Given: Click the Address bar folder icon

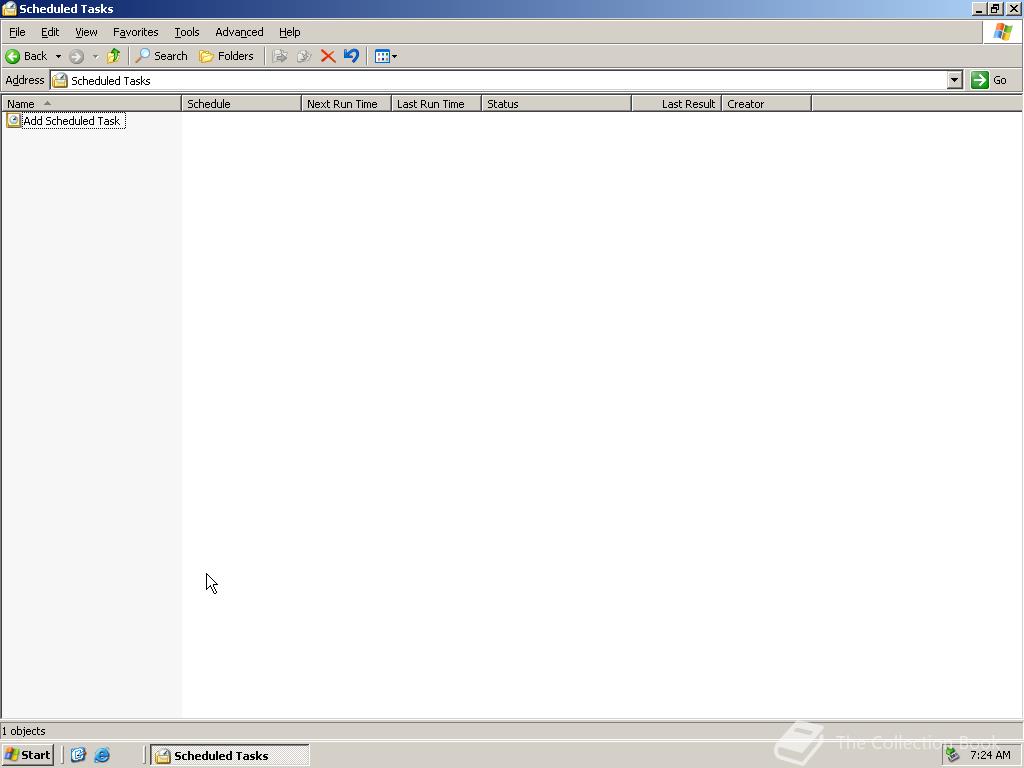Looking at the screenshot, I should [x=60, y=80].
